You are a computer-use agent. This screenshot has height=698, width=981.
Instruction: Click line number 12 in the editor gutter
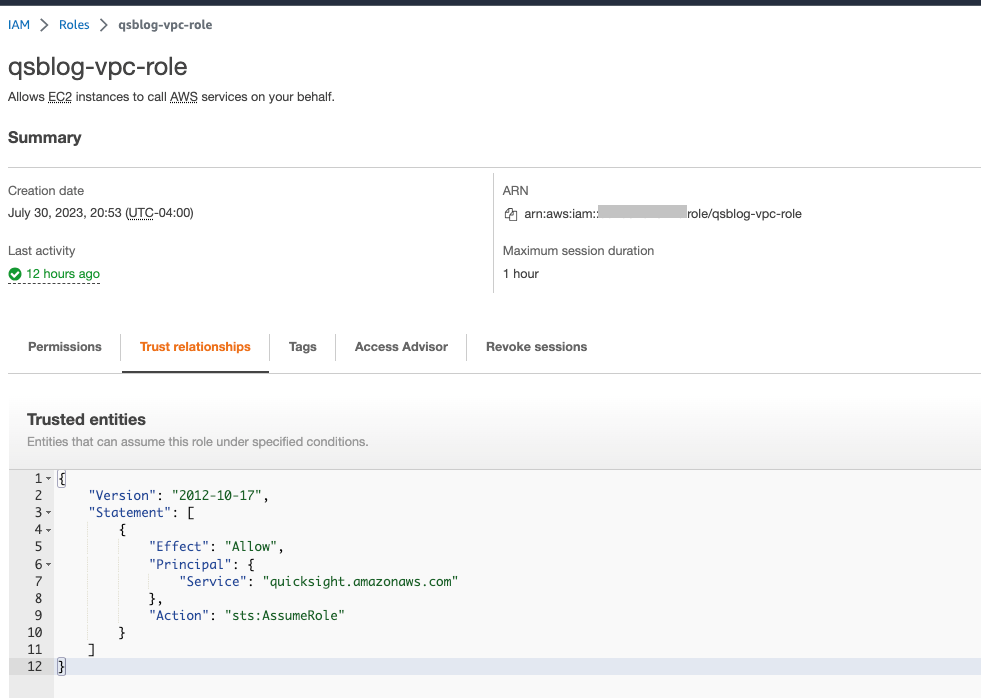point(35,666)
